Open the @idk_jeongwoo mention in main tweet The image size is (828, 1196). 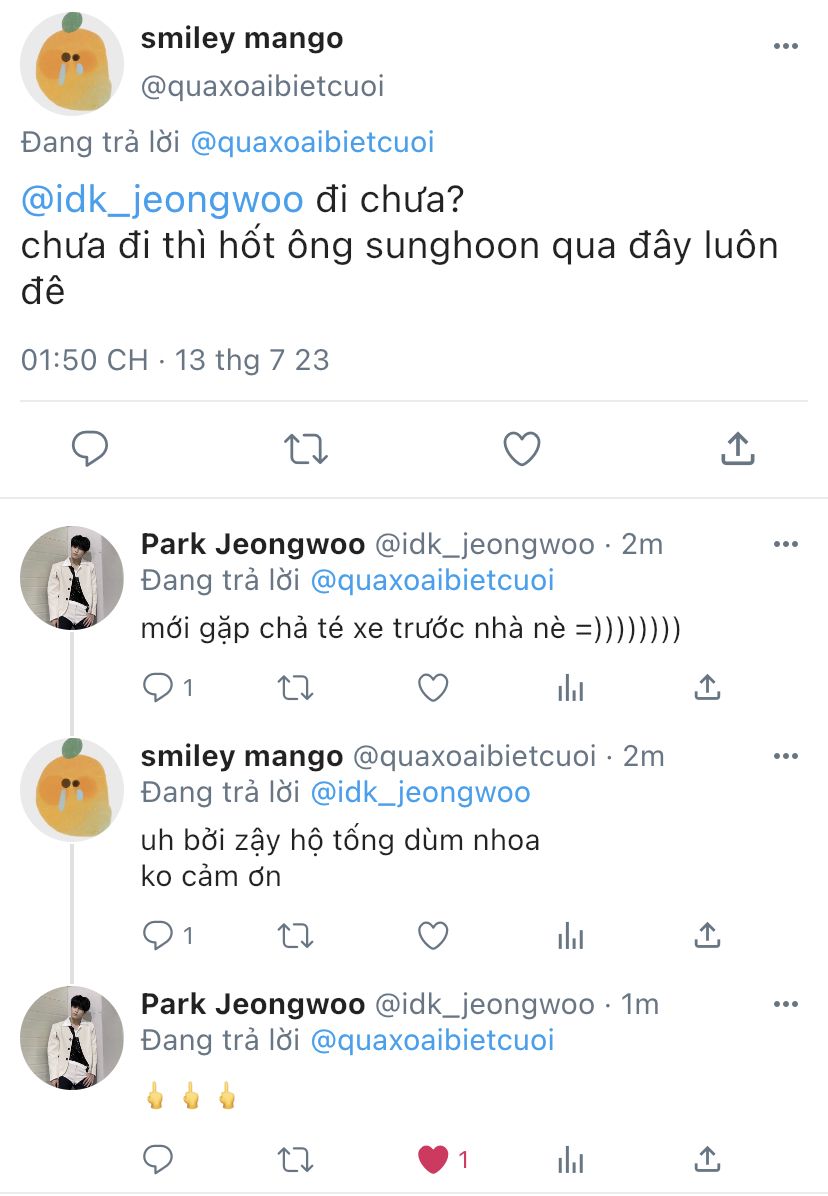pos(162,199)
